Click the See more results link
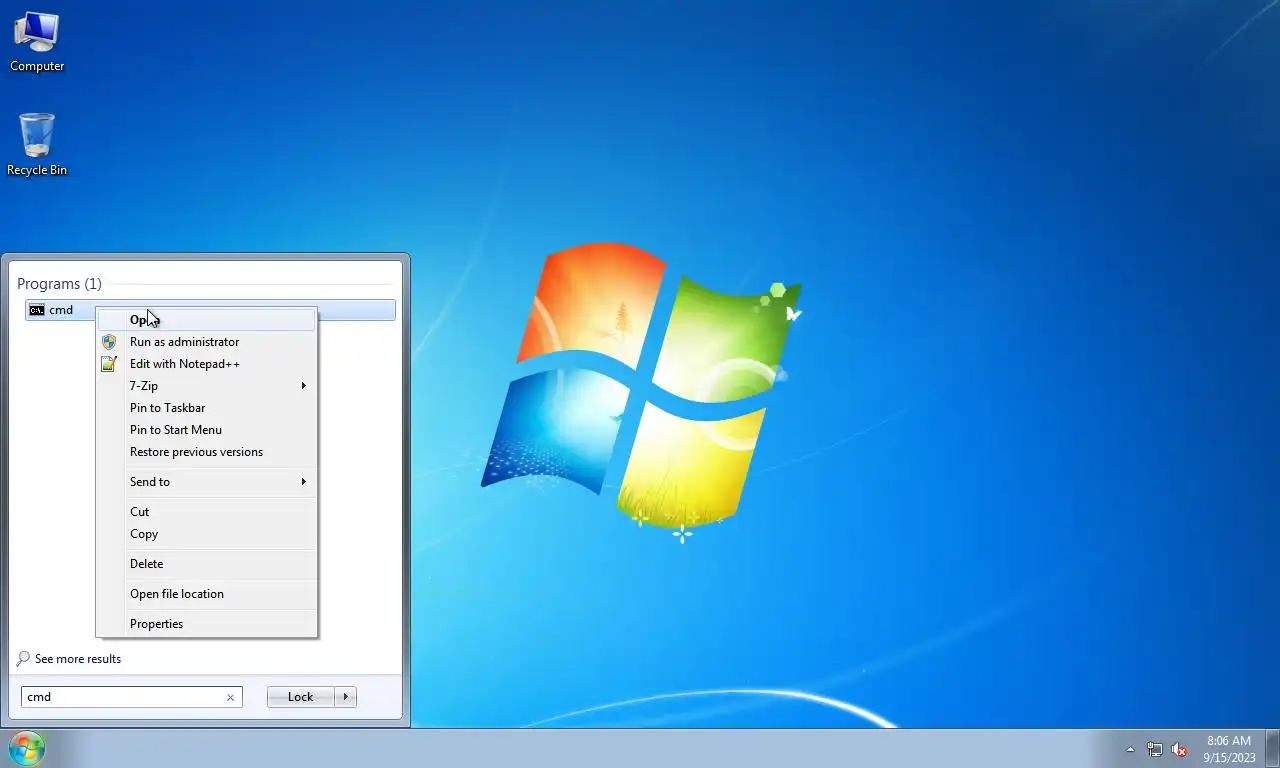 78,659
